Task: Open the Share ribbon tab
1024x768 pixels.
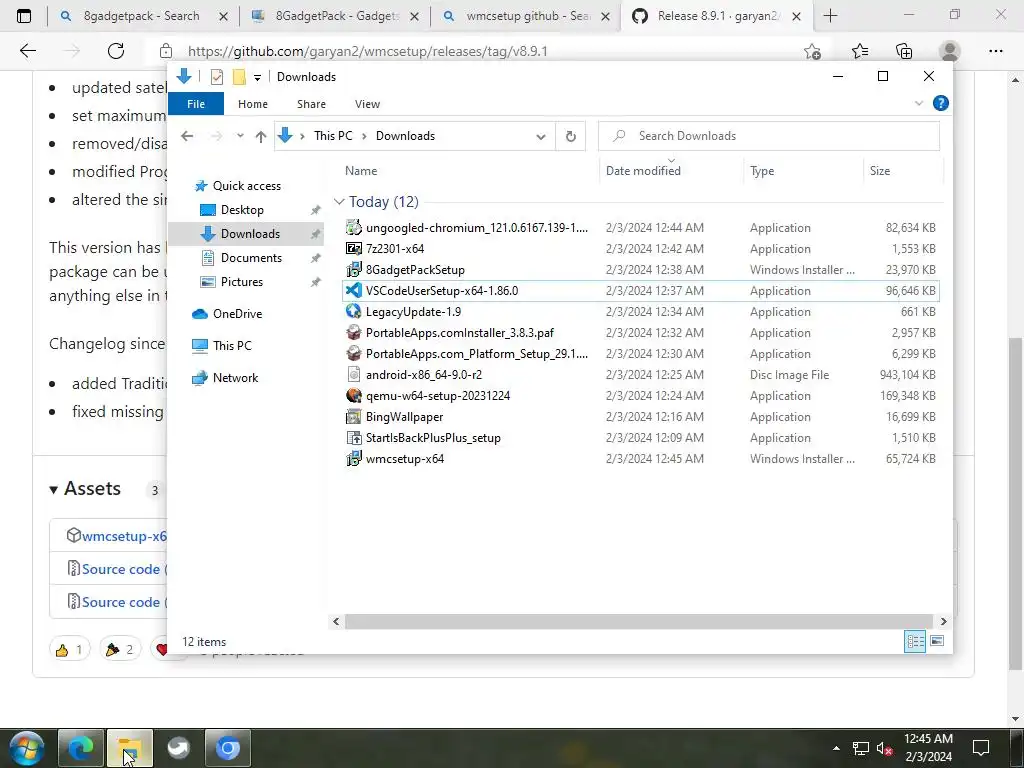Action: coord(311,104)
